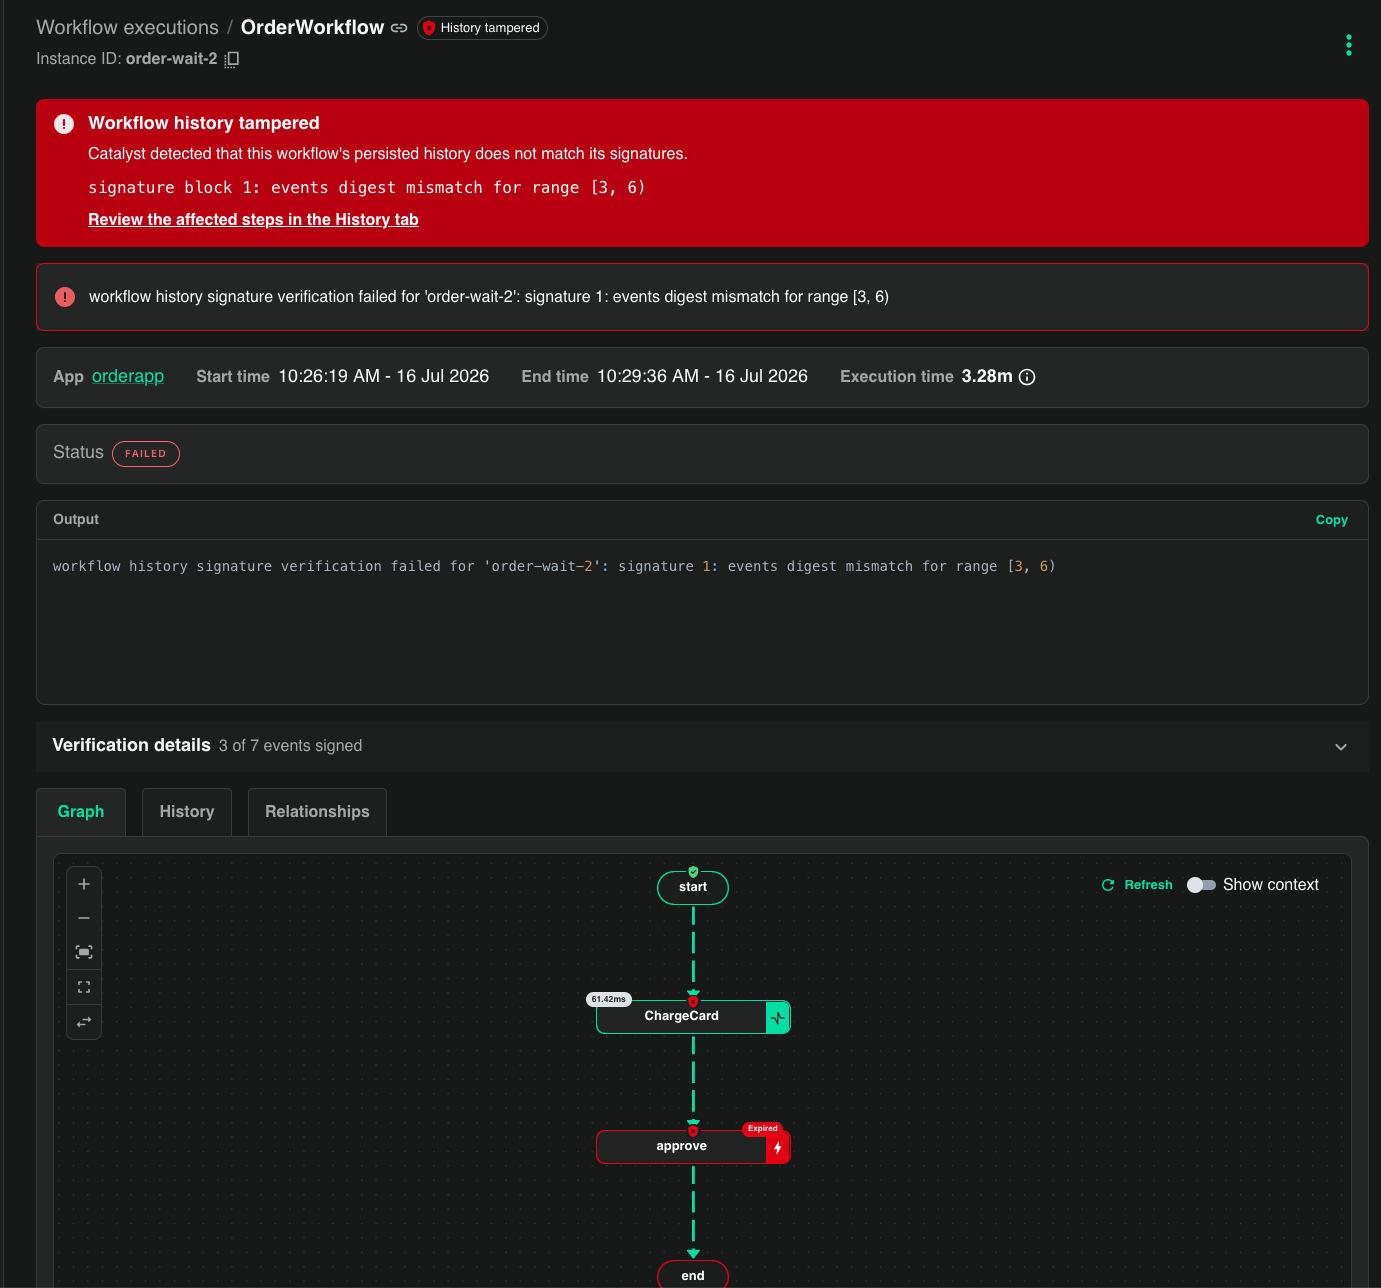1381x1288 pixels.
Task: Copy the instance ID order-wait-2
Action: (x=231, y=59)
